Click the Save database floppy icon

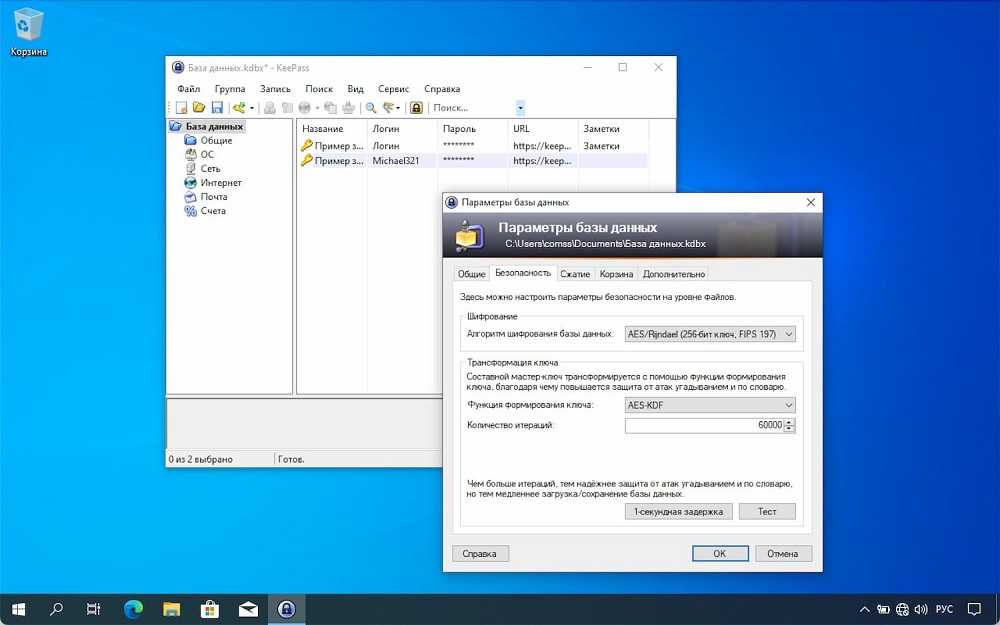(216, 108)
